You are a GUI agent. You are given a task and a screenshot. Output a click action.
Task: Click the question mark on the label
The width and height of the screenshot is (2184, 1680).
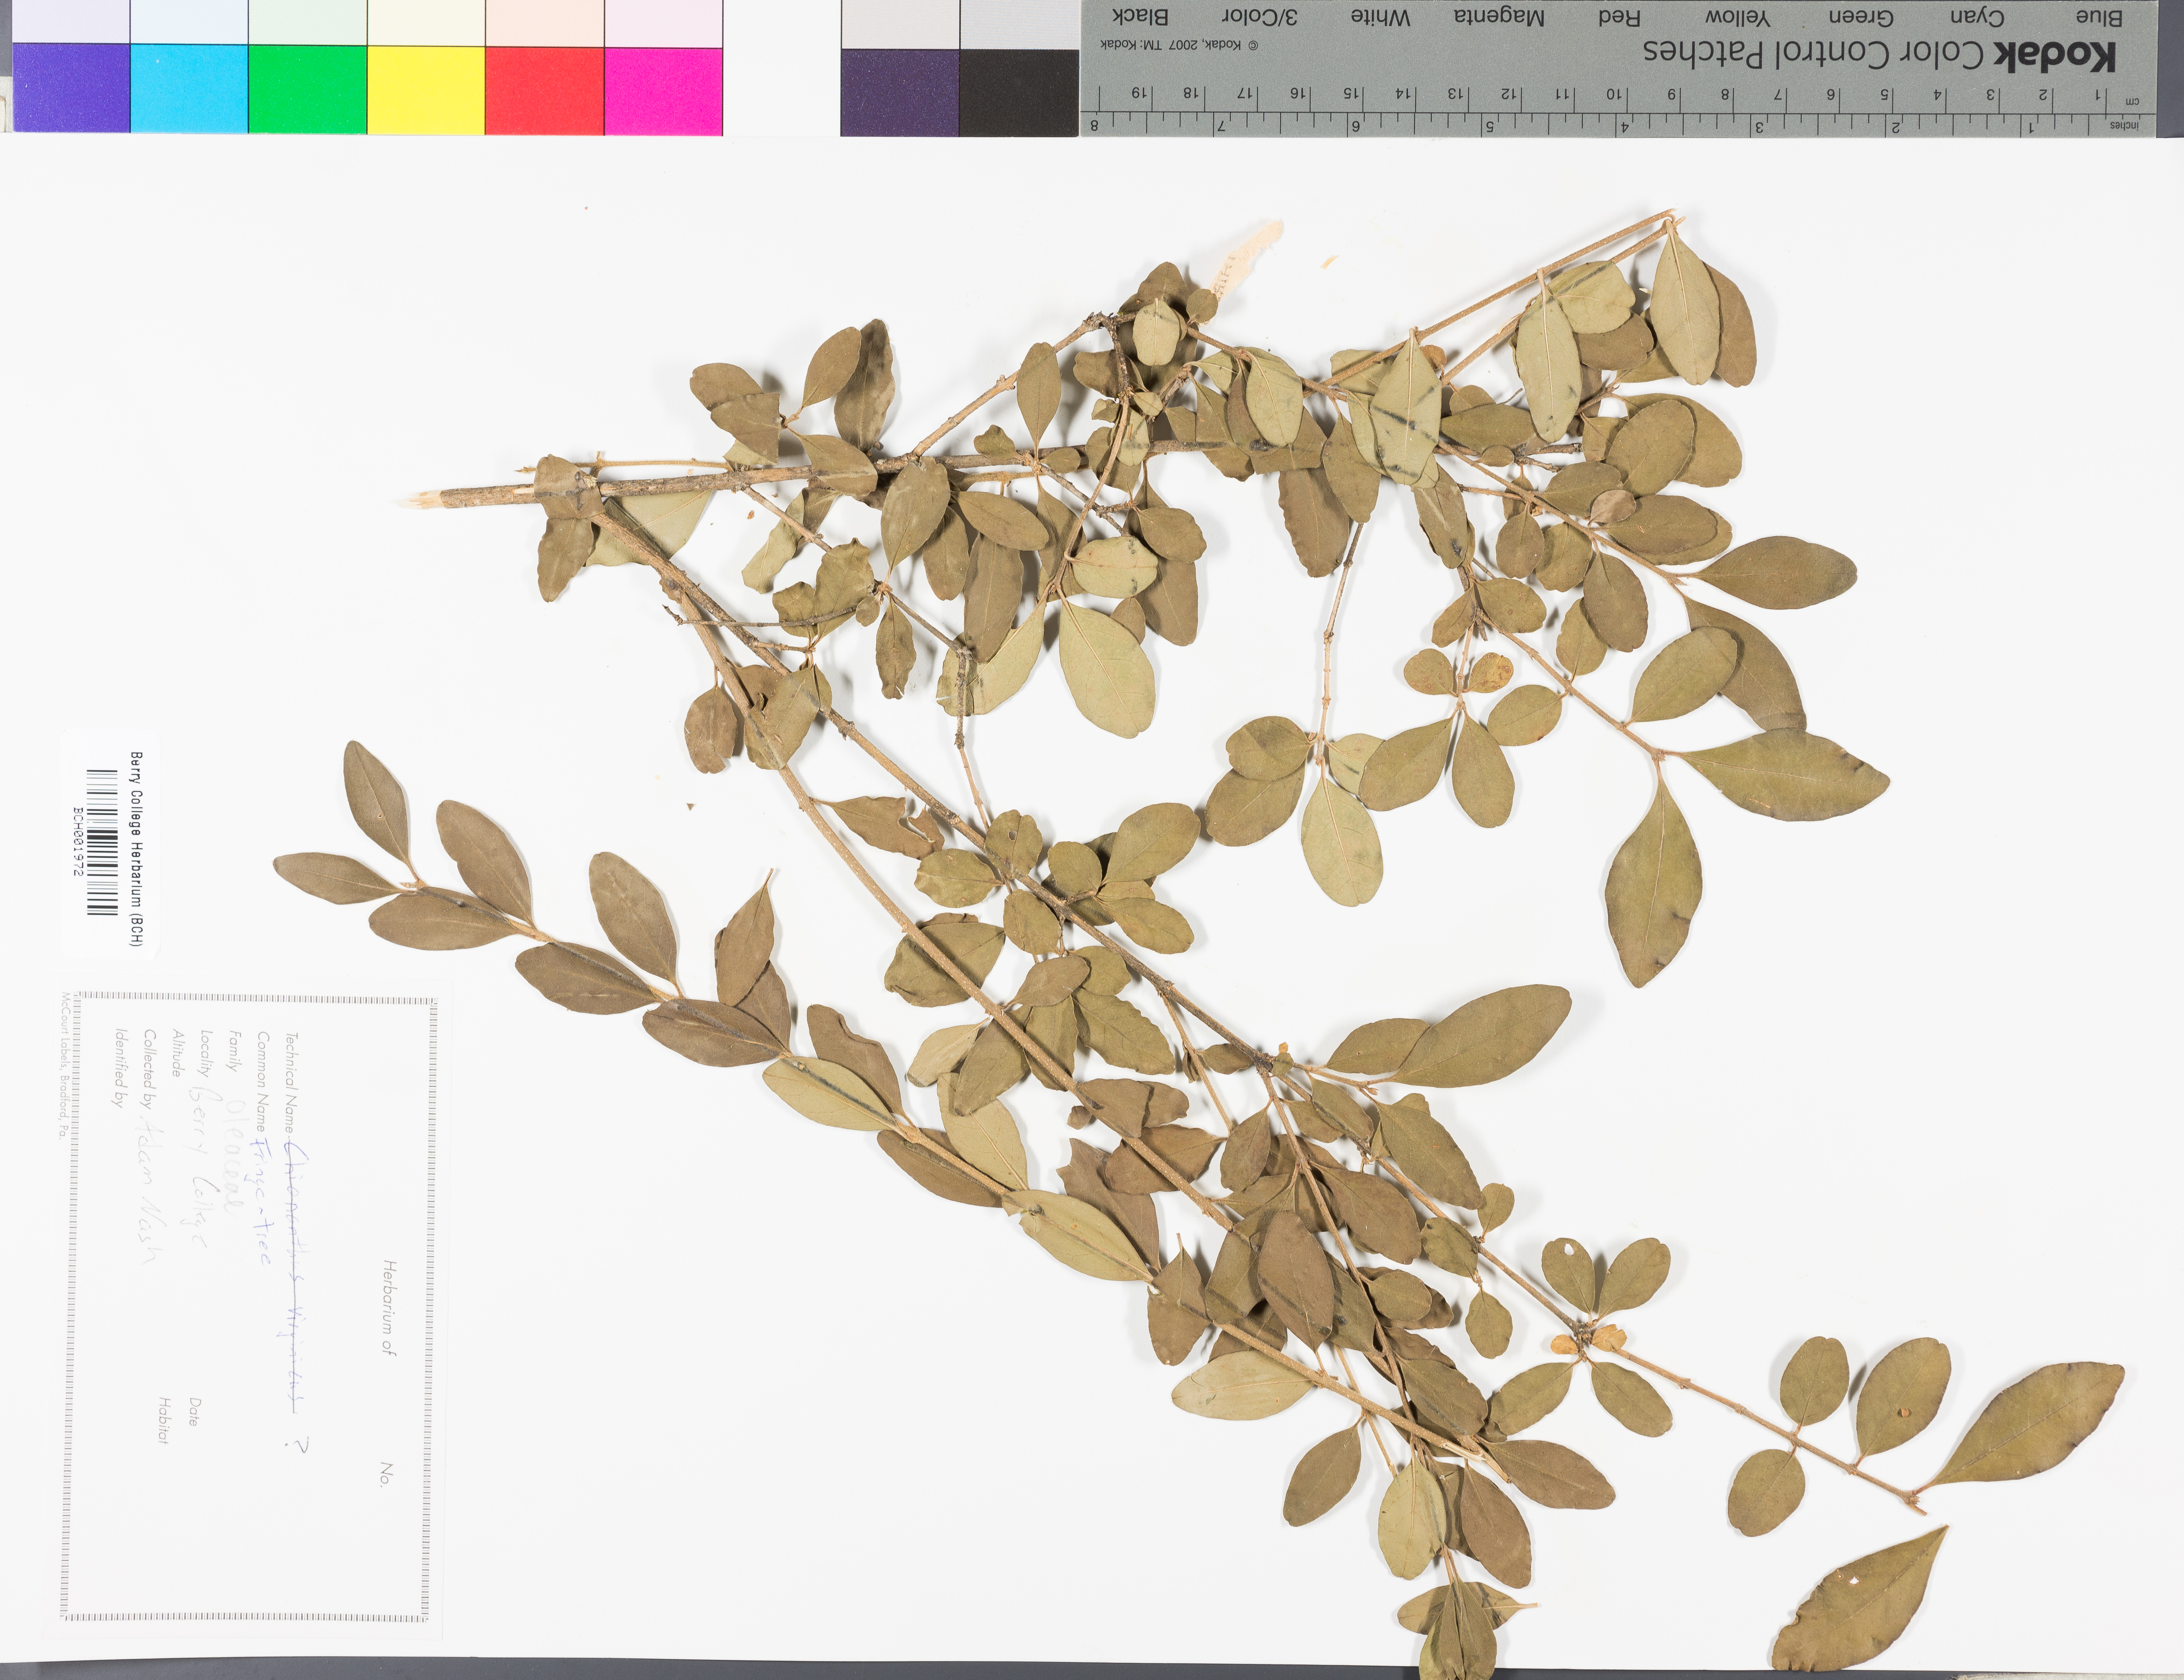[297, 1444]
